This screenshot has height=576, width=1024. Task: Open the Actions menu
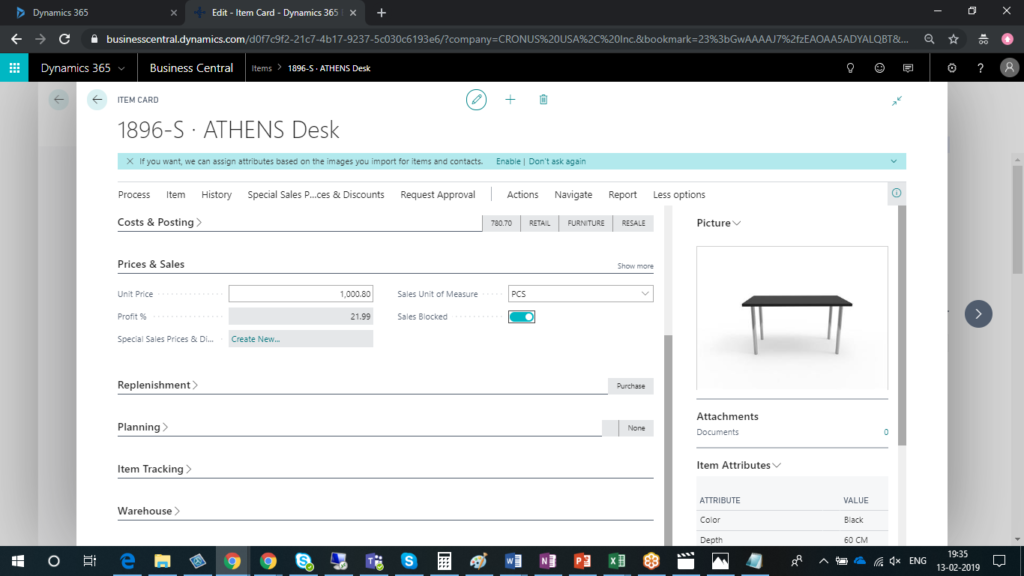522,195
